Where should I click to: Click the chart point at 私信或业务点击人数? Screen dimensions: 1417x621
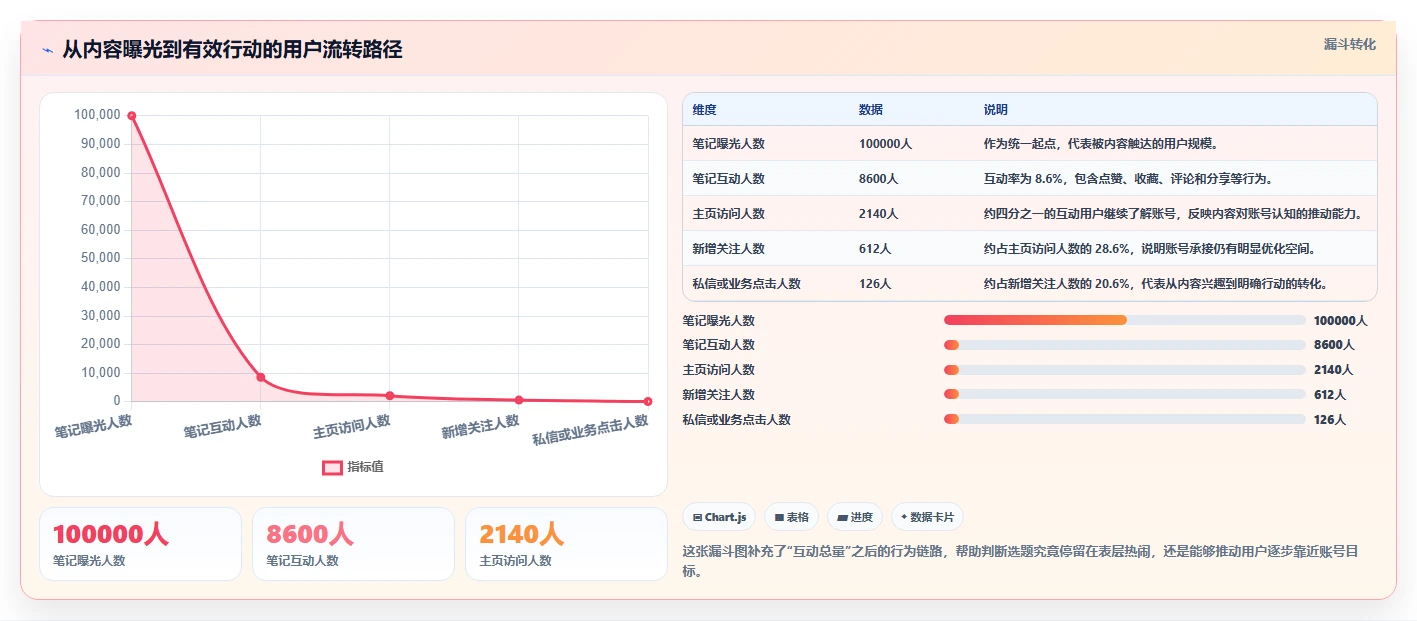(648, 401)
